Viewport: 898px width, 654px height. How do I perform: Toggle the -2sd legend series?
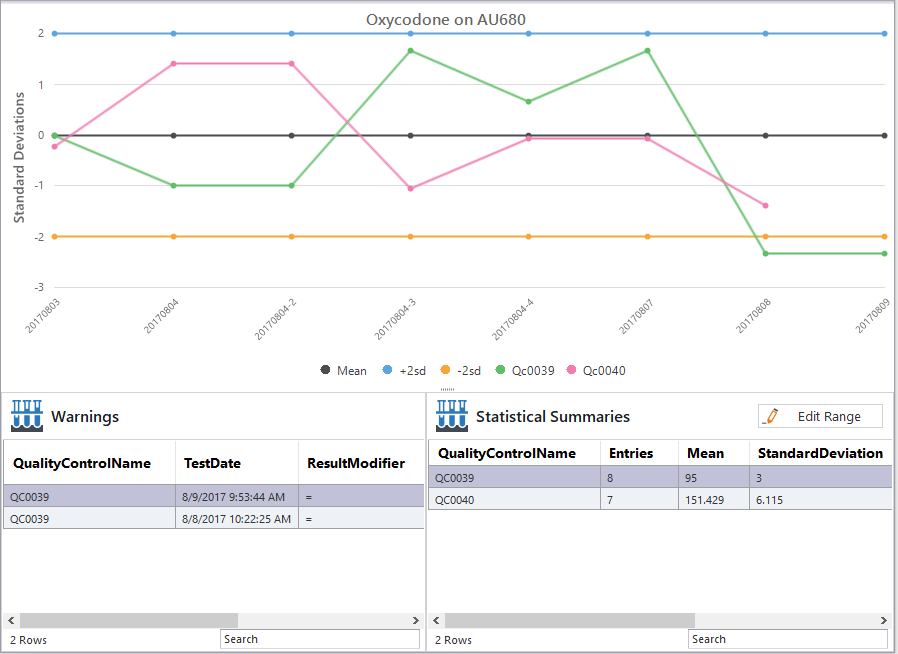[x=460, y=371]
